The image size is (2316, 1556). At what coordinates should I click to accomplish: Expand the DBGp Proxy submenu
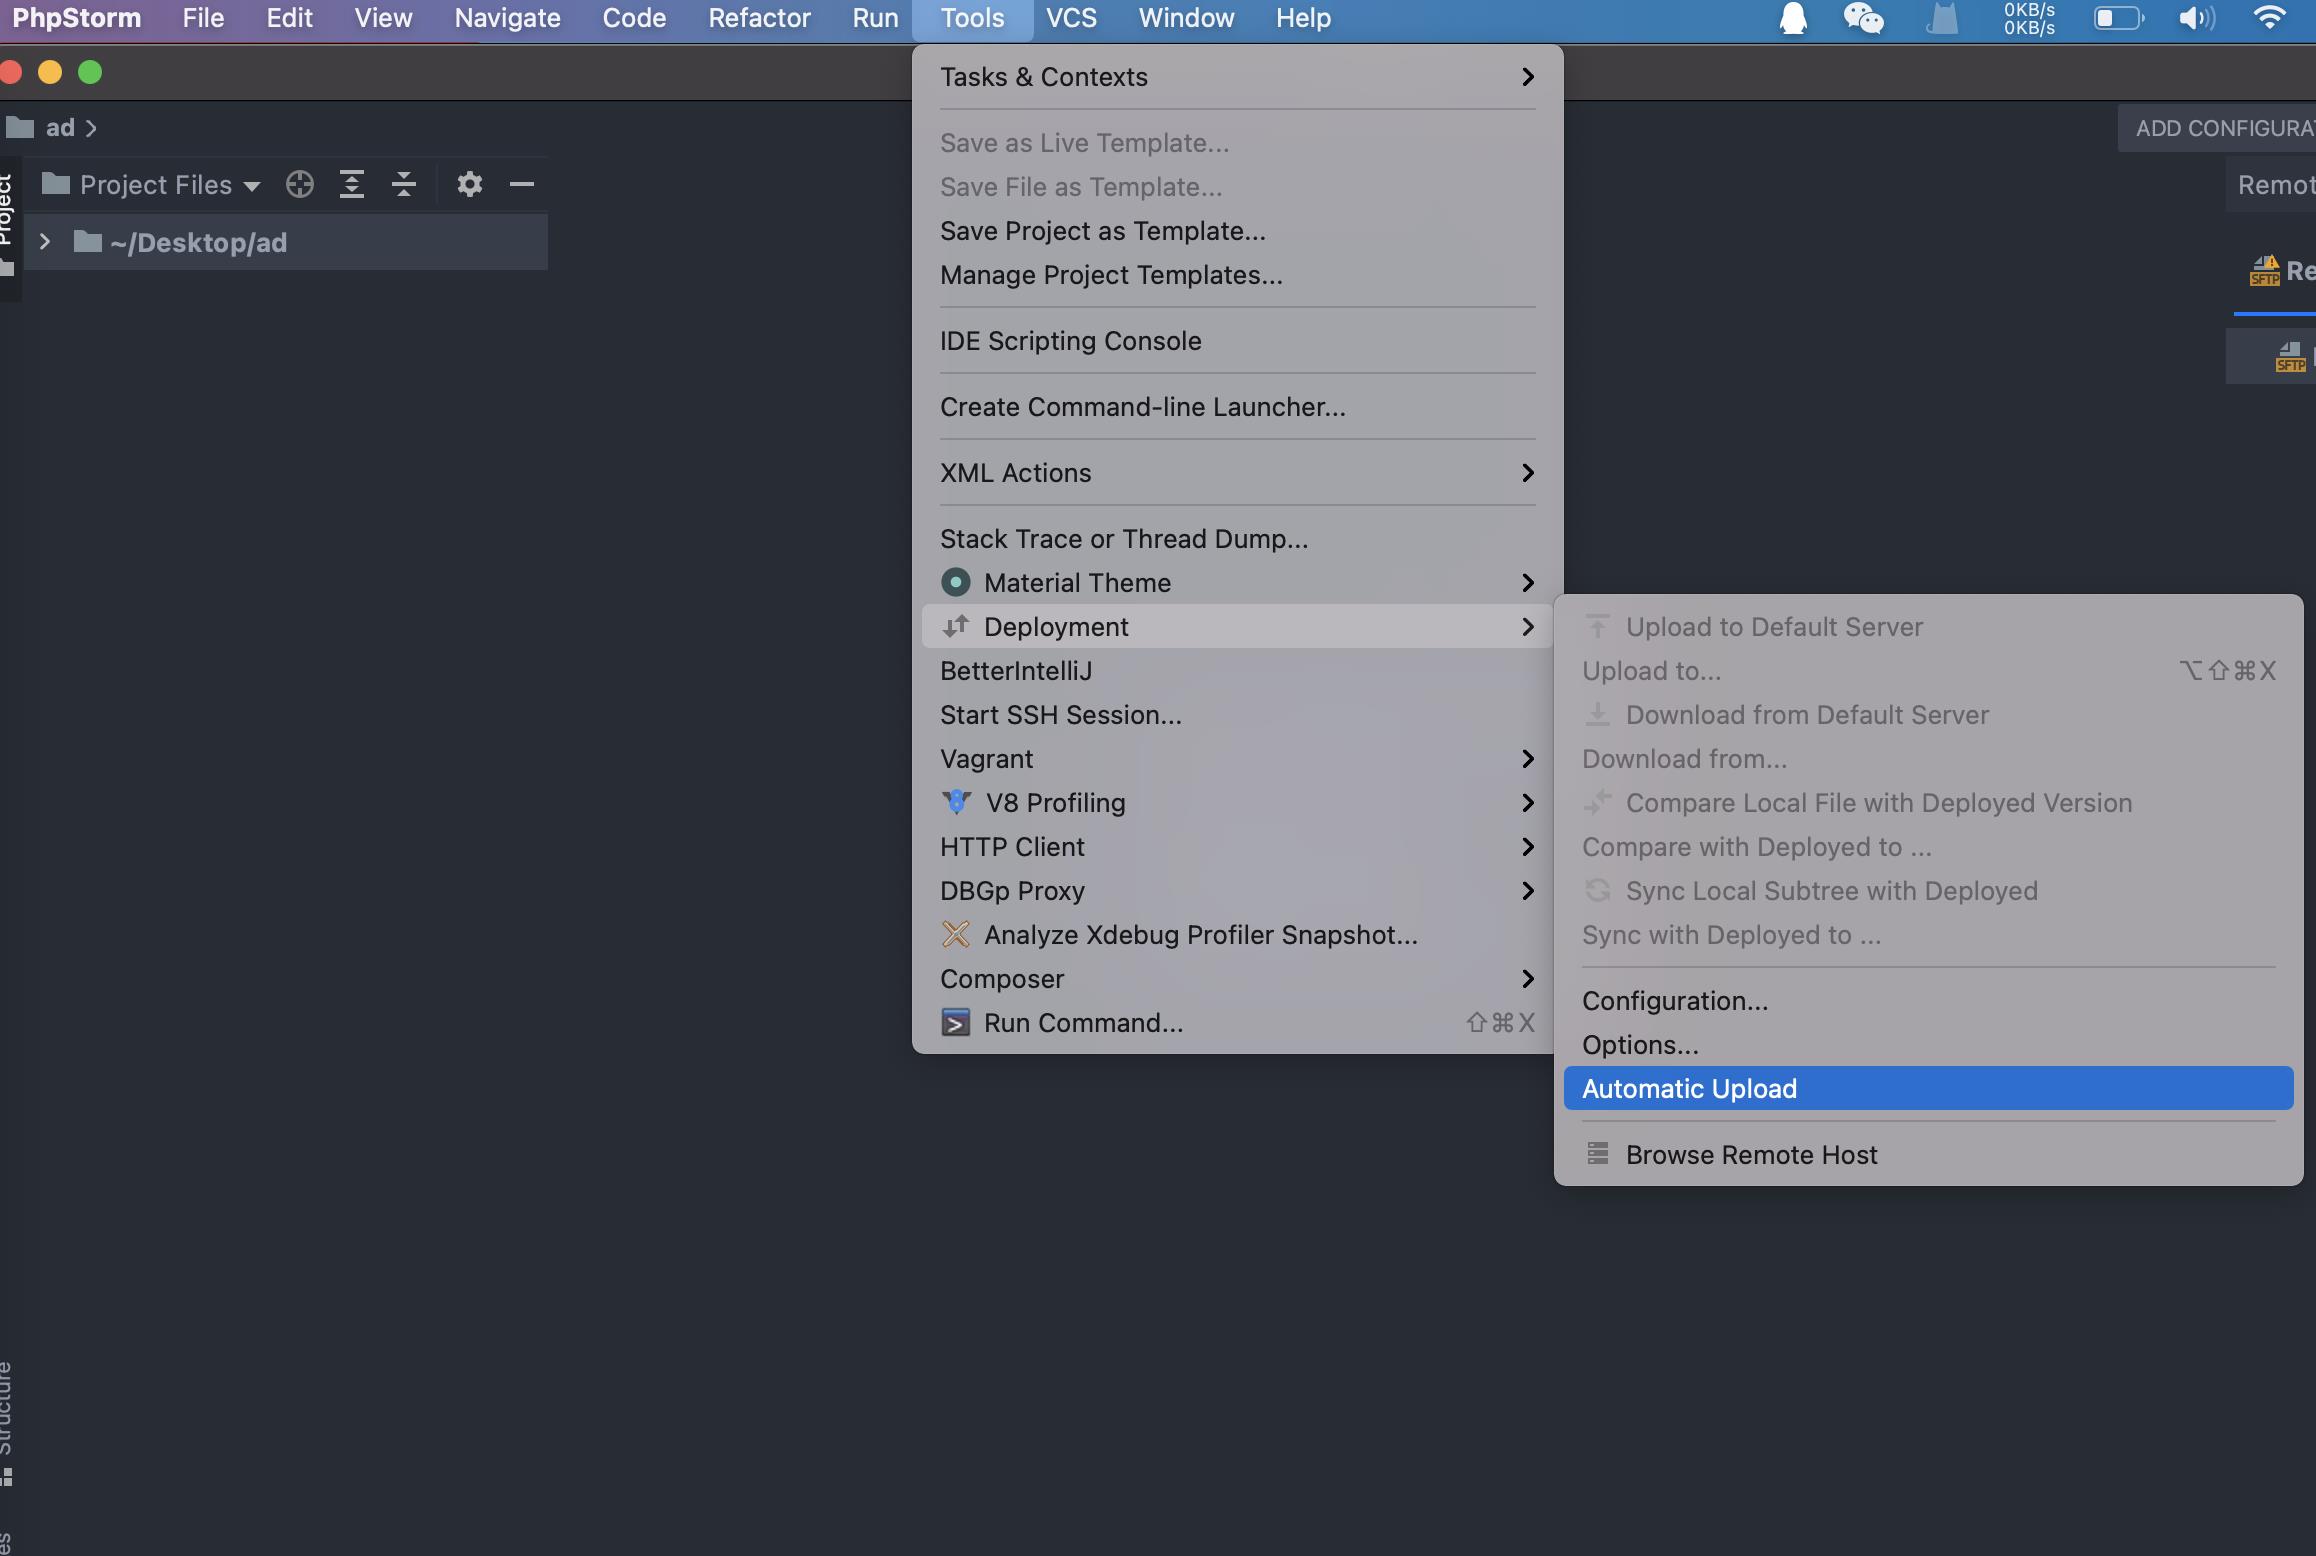pos(1238,891)
